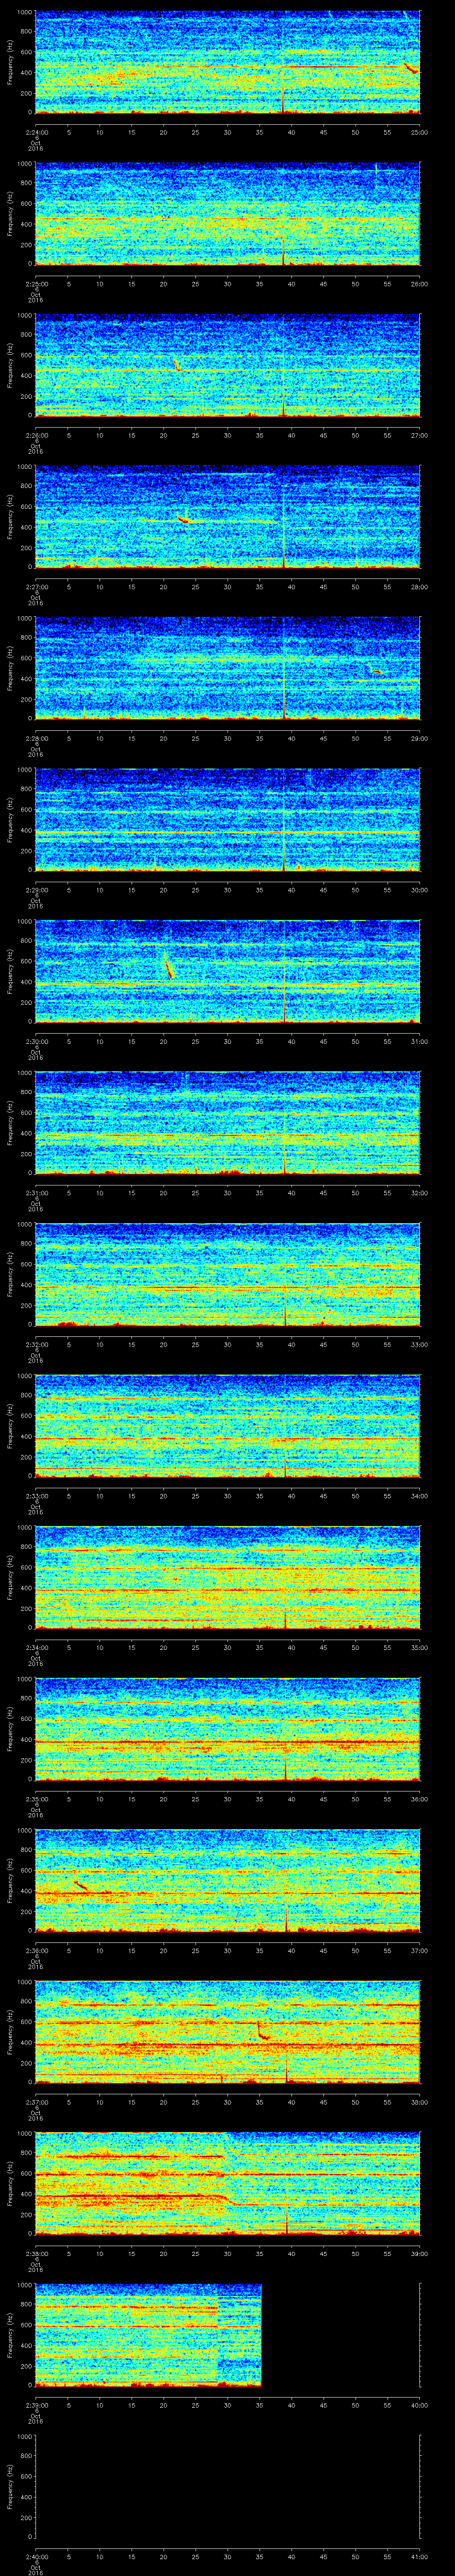This screenshot has height=2576, width=455.
Task: Select the spectrogram panel starting at 2:38:00
Action: coord(227,2184)
